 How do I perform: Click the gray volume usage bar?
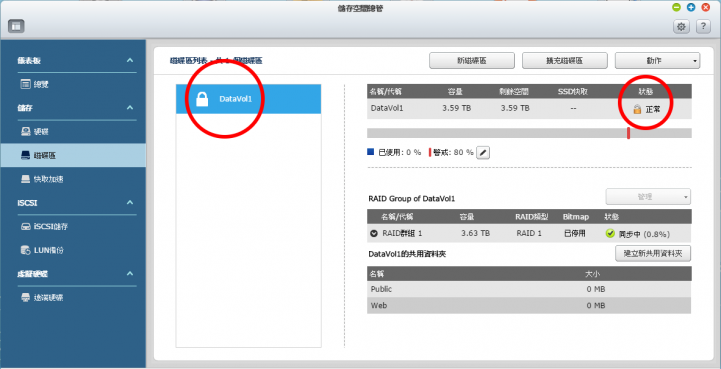pos(529,133)
